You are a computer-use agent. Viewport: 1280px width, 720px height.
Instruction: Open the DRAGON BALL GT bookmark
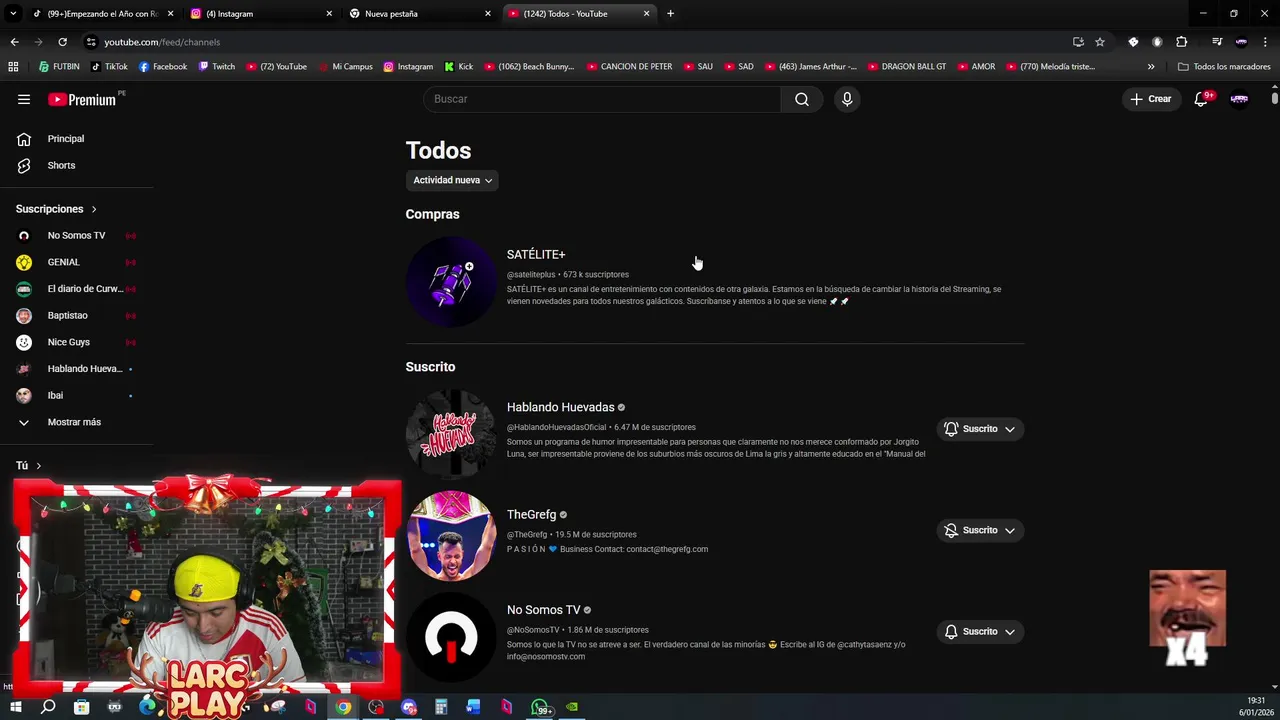coord(907,67)
